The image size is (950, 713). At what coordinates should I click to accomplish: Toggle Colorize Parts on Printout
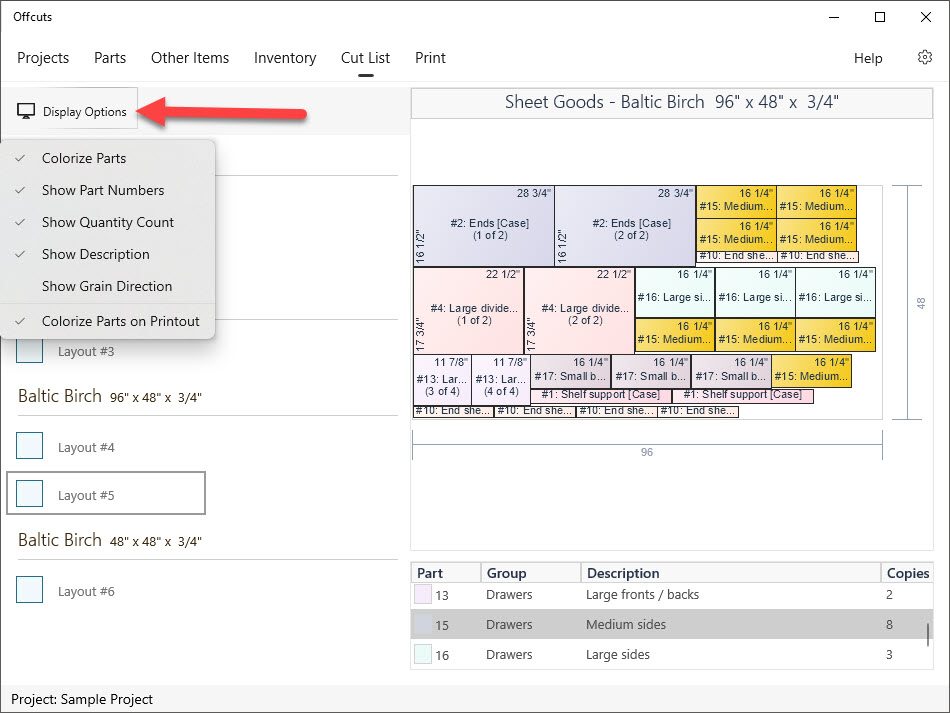pos(108,321)
